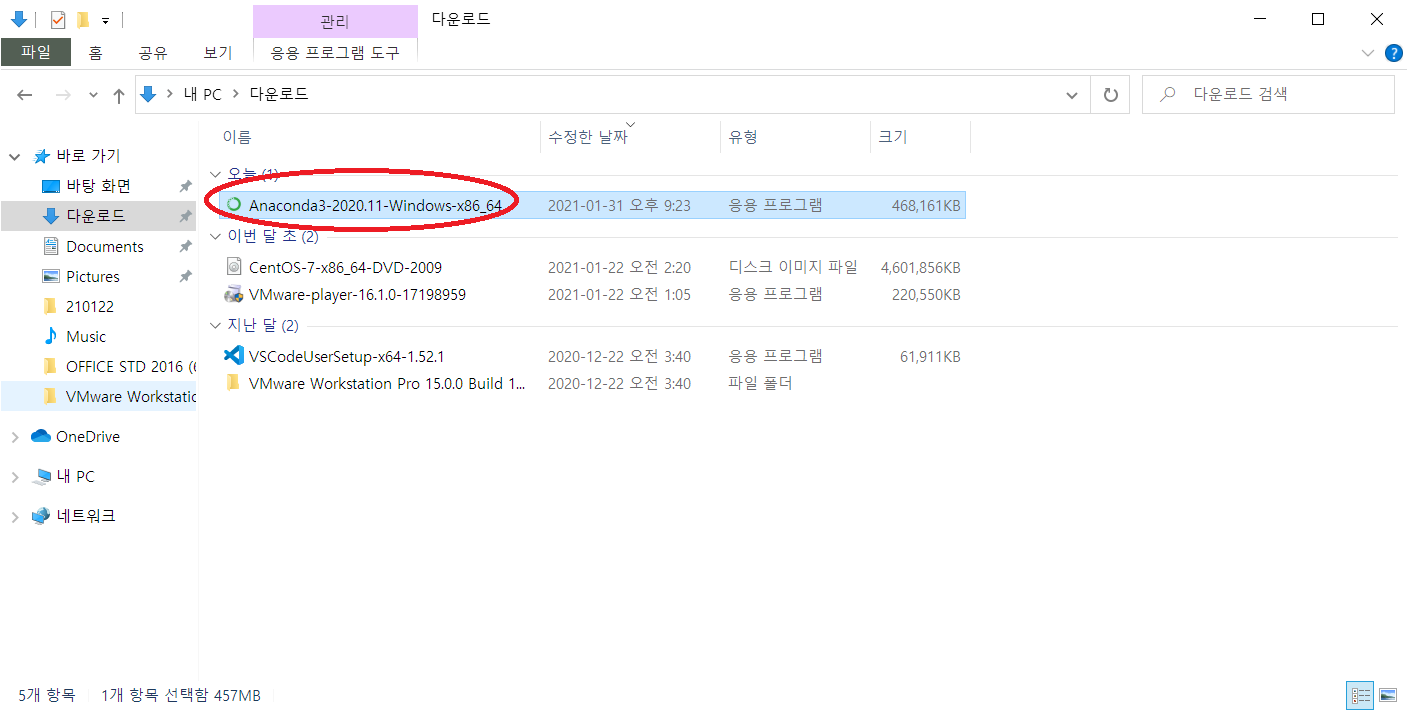Click the address bar location icon
The width and height of the screenshot is (1408, 711).
pyautogui.click(x=149, y=95)
